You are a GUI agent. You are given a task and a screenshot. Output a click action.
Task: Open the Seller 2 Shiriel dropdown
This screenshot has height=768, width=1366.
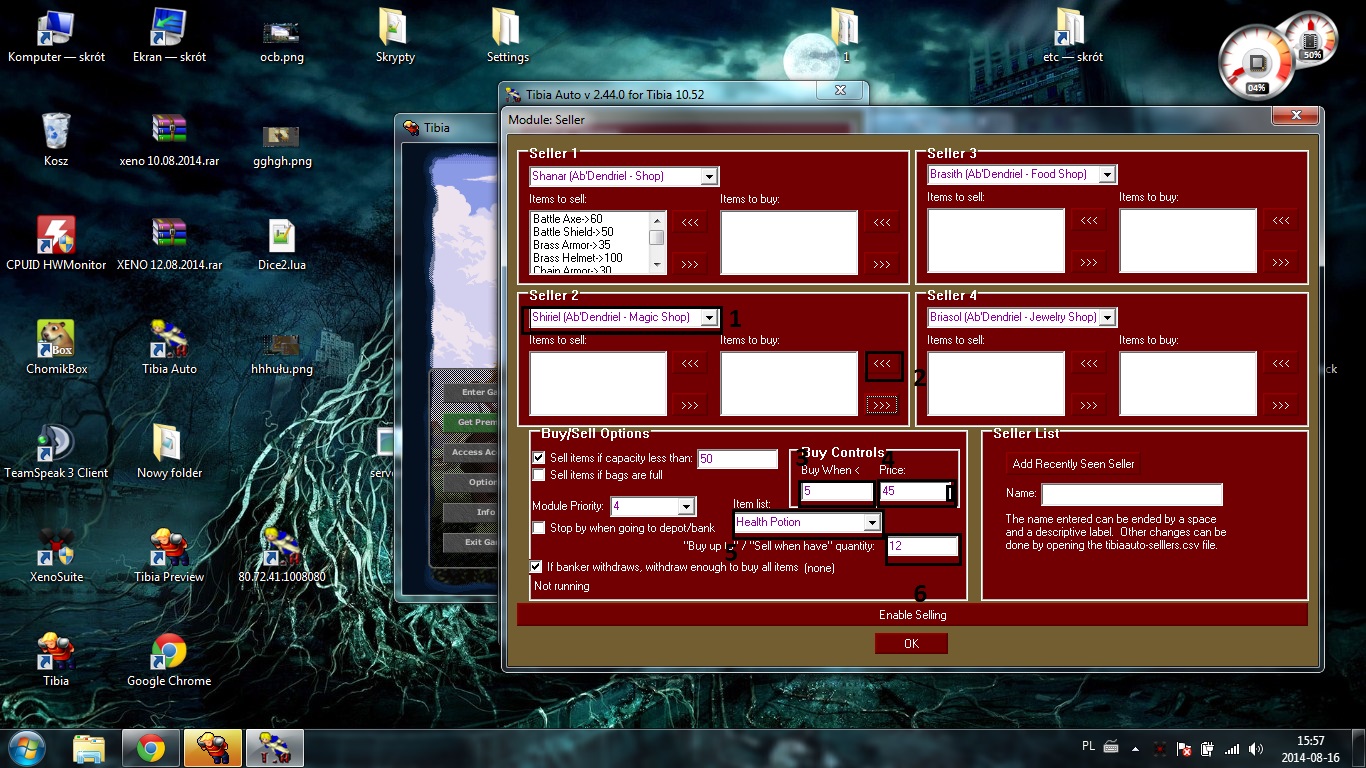[709, 318]
